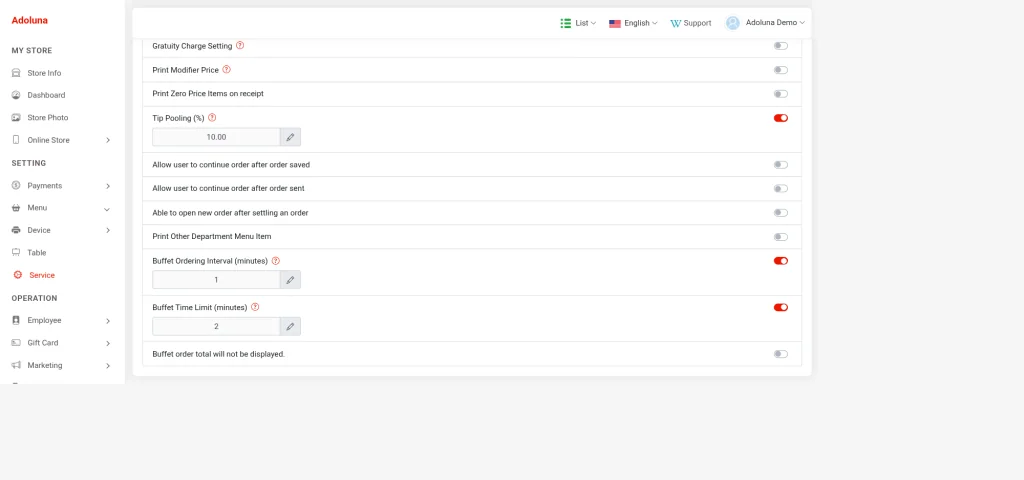Image resolution: width=1024 pixels, height=480 pixels.
Task: Click the Support W logo icon
Action: point(675,23)
